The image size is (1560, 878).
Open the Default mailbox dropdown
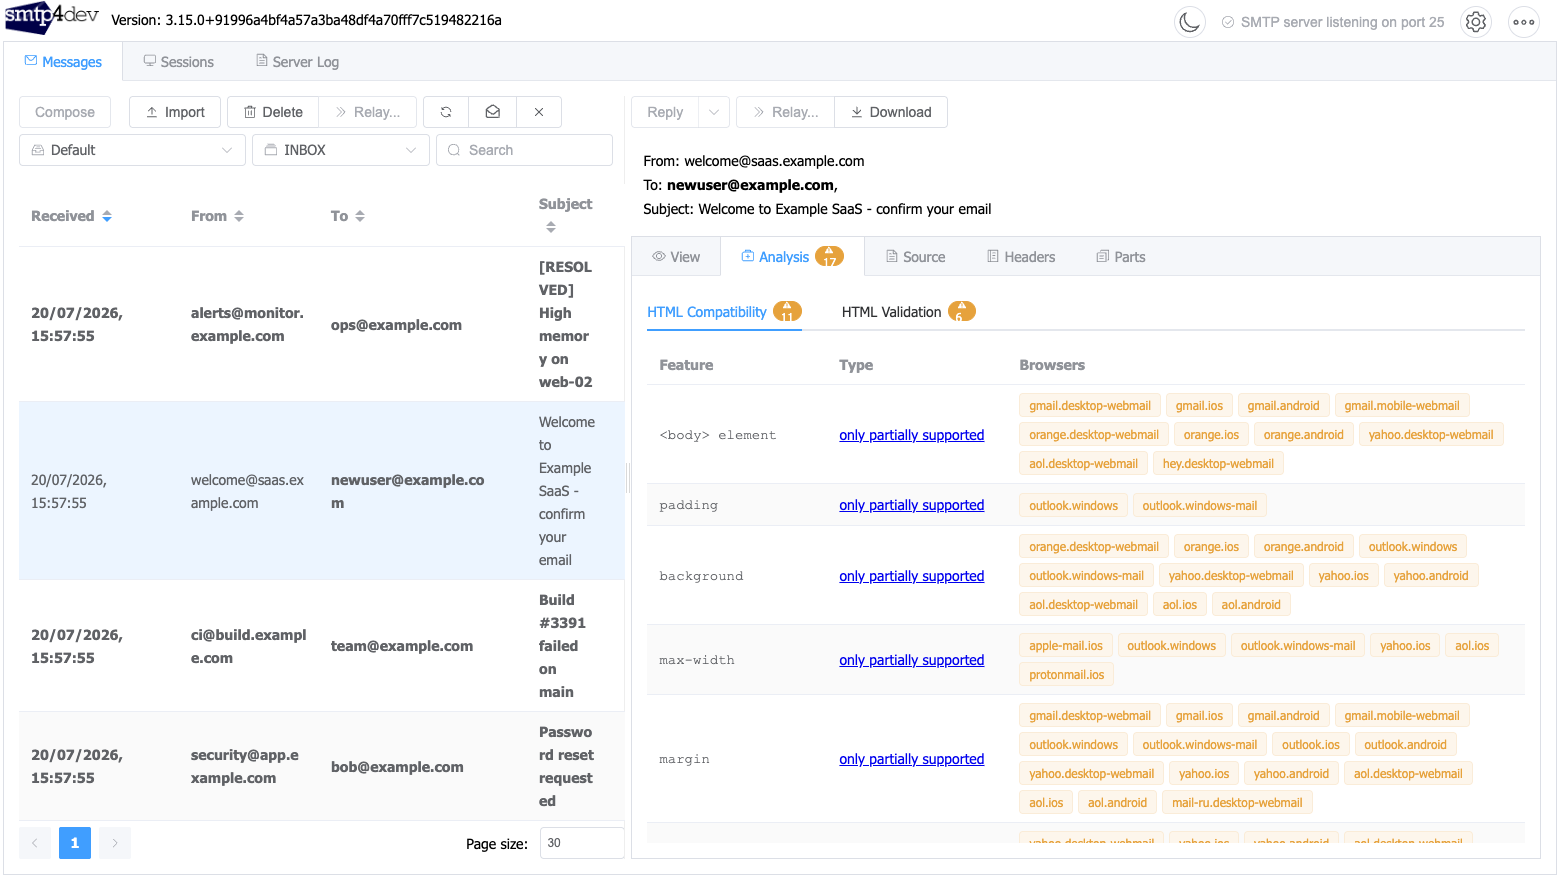pyautogui.click(x=132, y=150)
